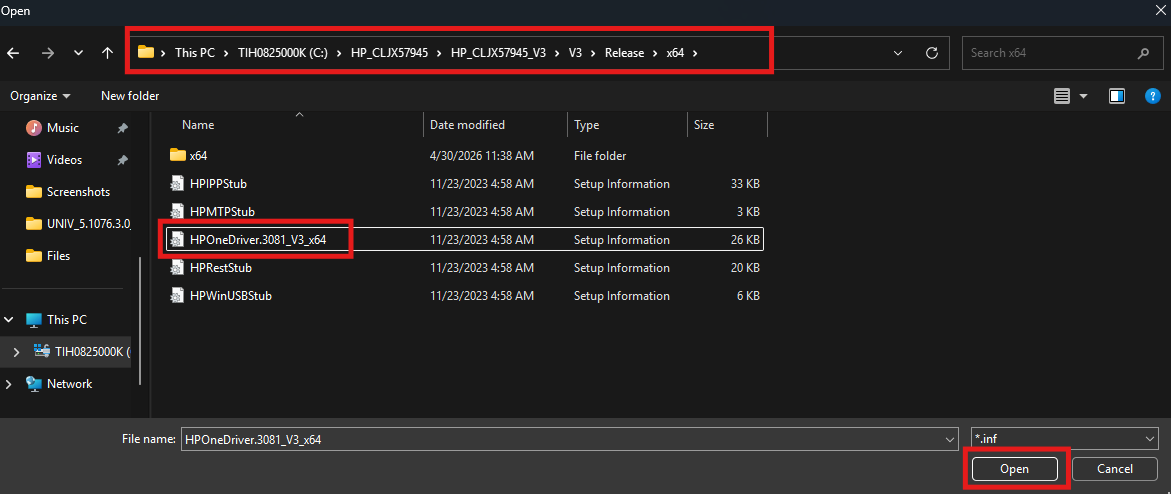Image resolution: width=1171 pixels, height=494 pixels.
Task: Select Release breadcrumb segment
Action: point(624,53)
